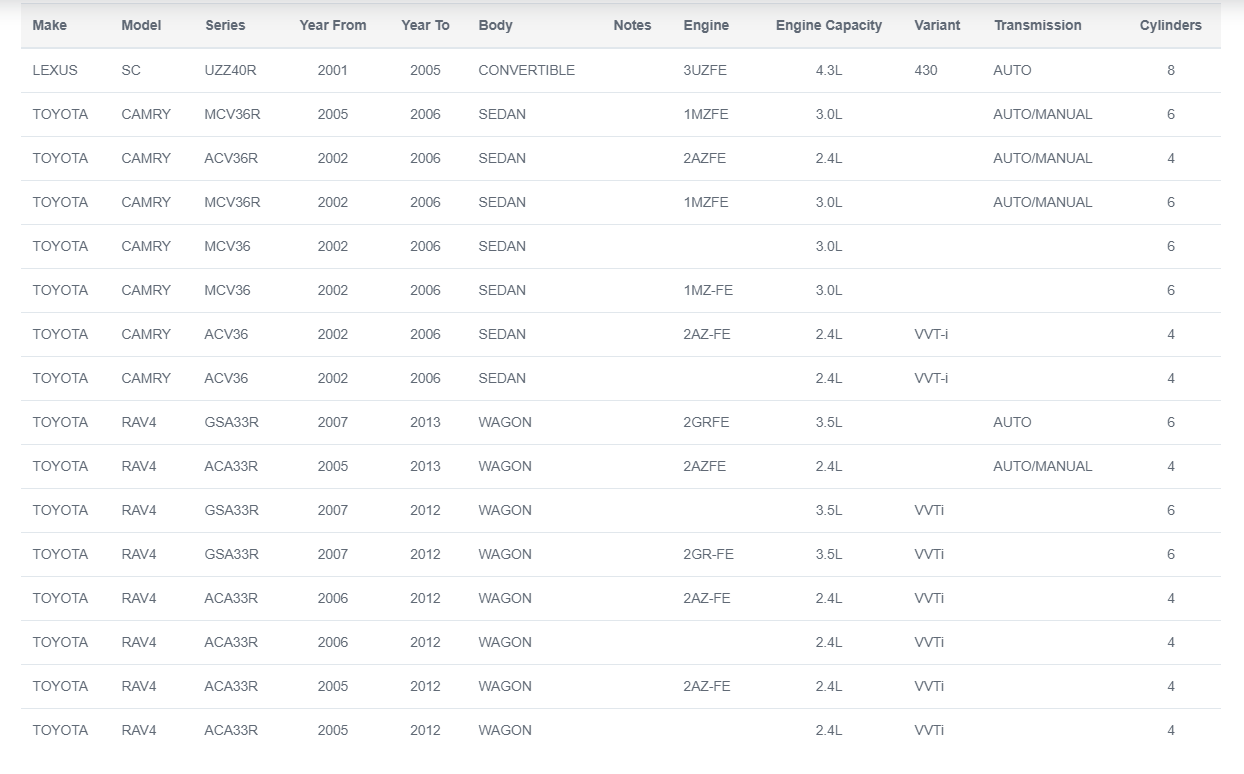
Task: Click the Engine column header
Action: [706, 25]
